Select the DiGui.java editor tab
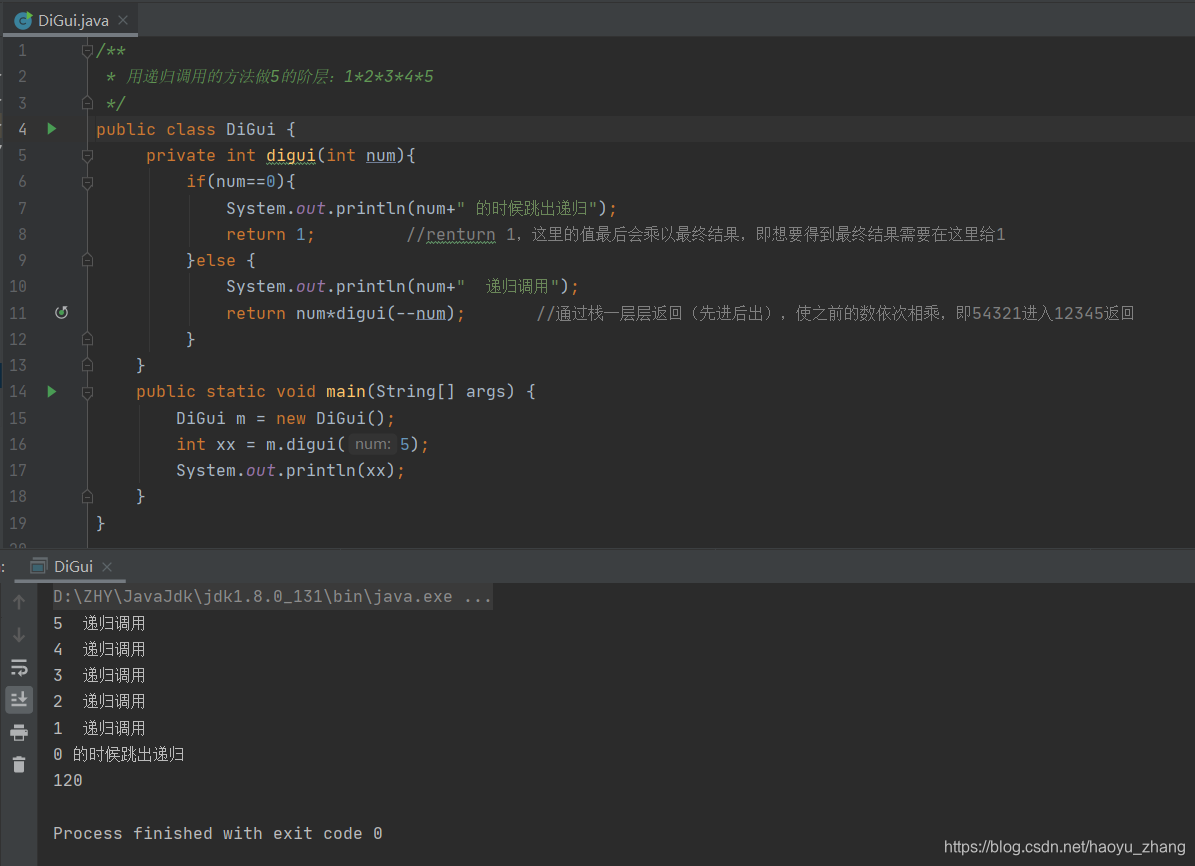Image resolution: width=1195 pixels, height=866 pixels. [x=71, y=20]
